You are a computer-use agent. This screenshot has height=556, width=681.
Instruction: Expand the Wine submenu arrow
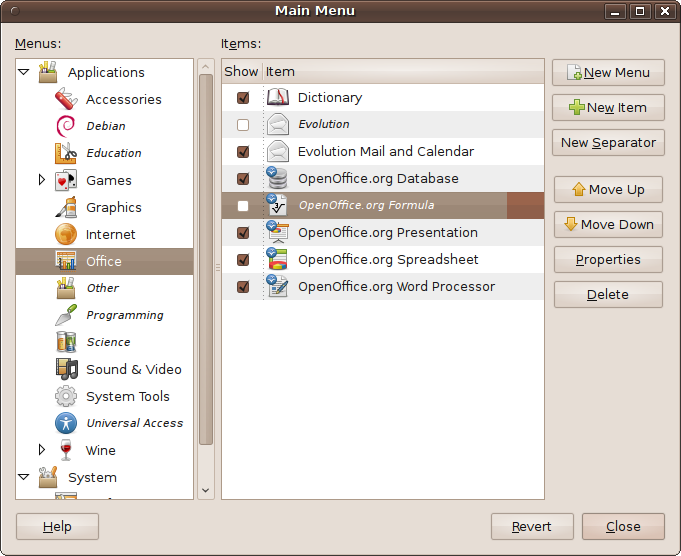[42, 450]
